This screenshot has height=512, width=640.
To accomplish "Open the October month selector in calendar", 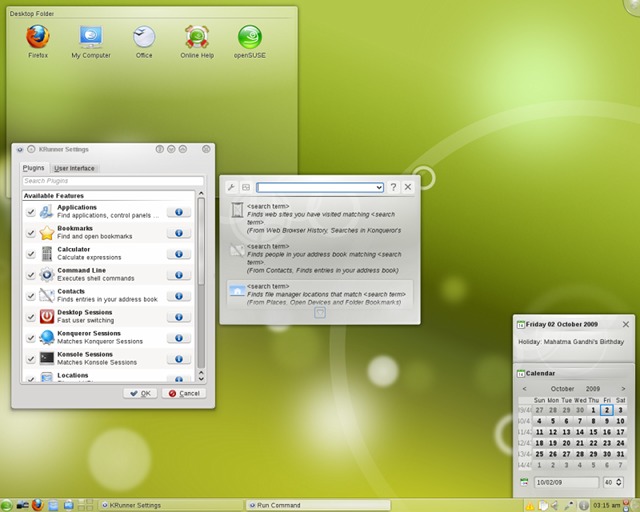I will pos(562,389).
